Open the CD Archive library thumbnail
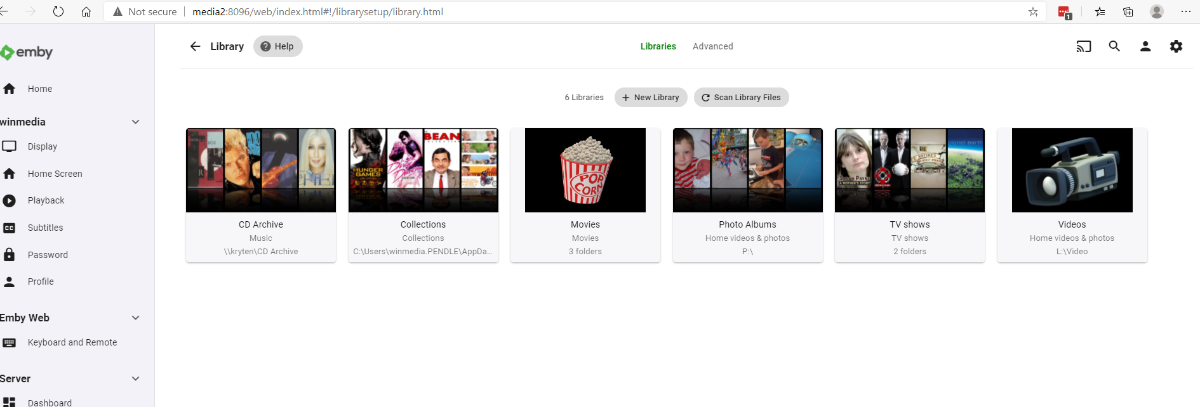 click(260, 170)
